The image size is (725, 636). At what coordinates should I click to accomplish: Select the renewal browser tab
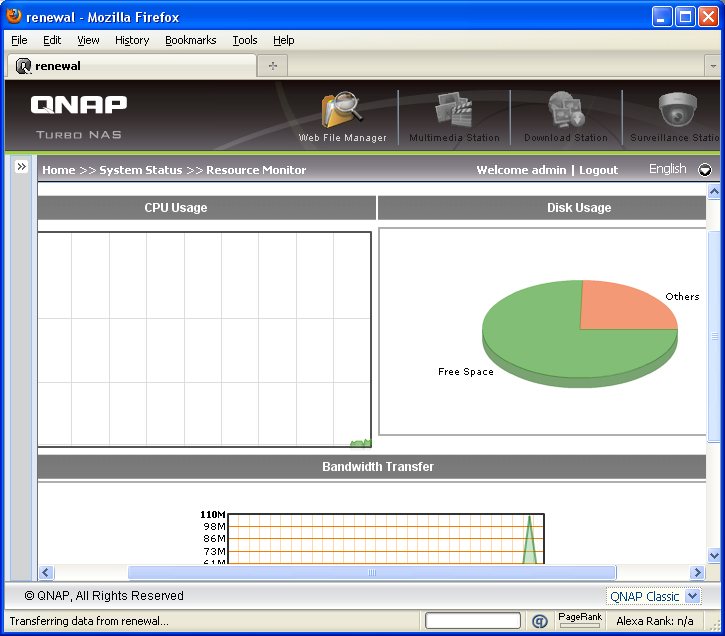[130, 66]
